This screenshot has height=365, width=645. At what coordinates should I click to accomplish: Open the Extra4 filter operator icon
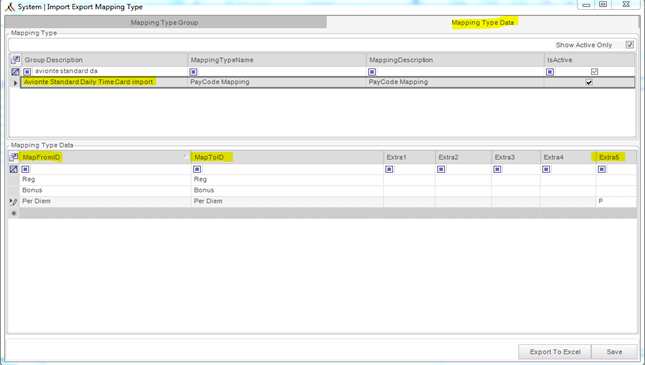tap(546, 169)
